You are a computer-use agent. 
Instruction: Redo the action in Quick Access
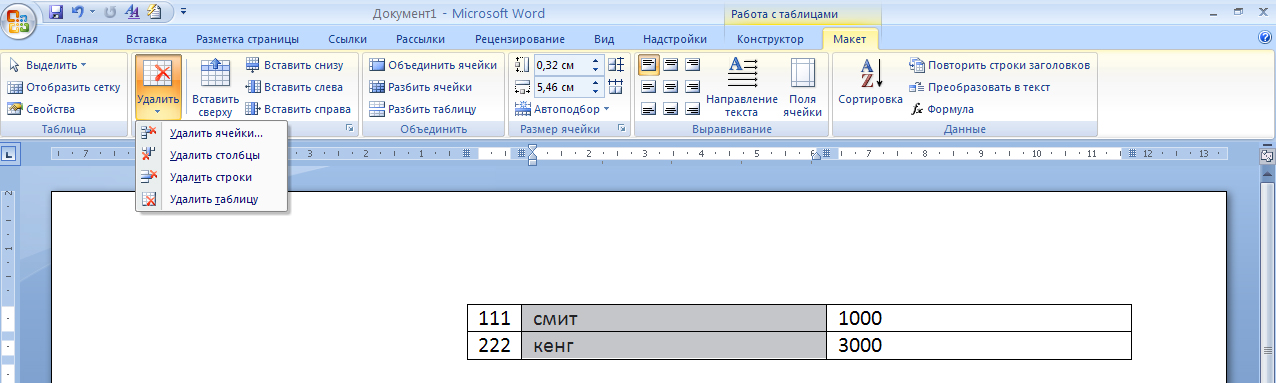pos(110,13)
